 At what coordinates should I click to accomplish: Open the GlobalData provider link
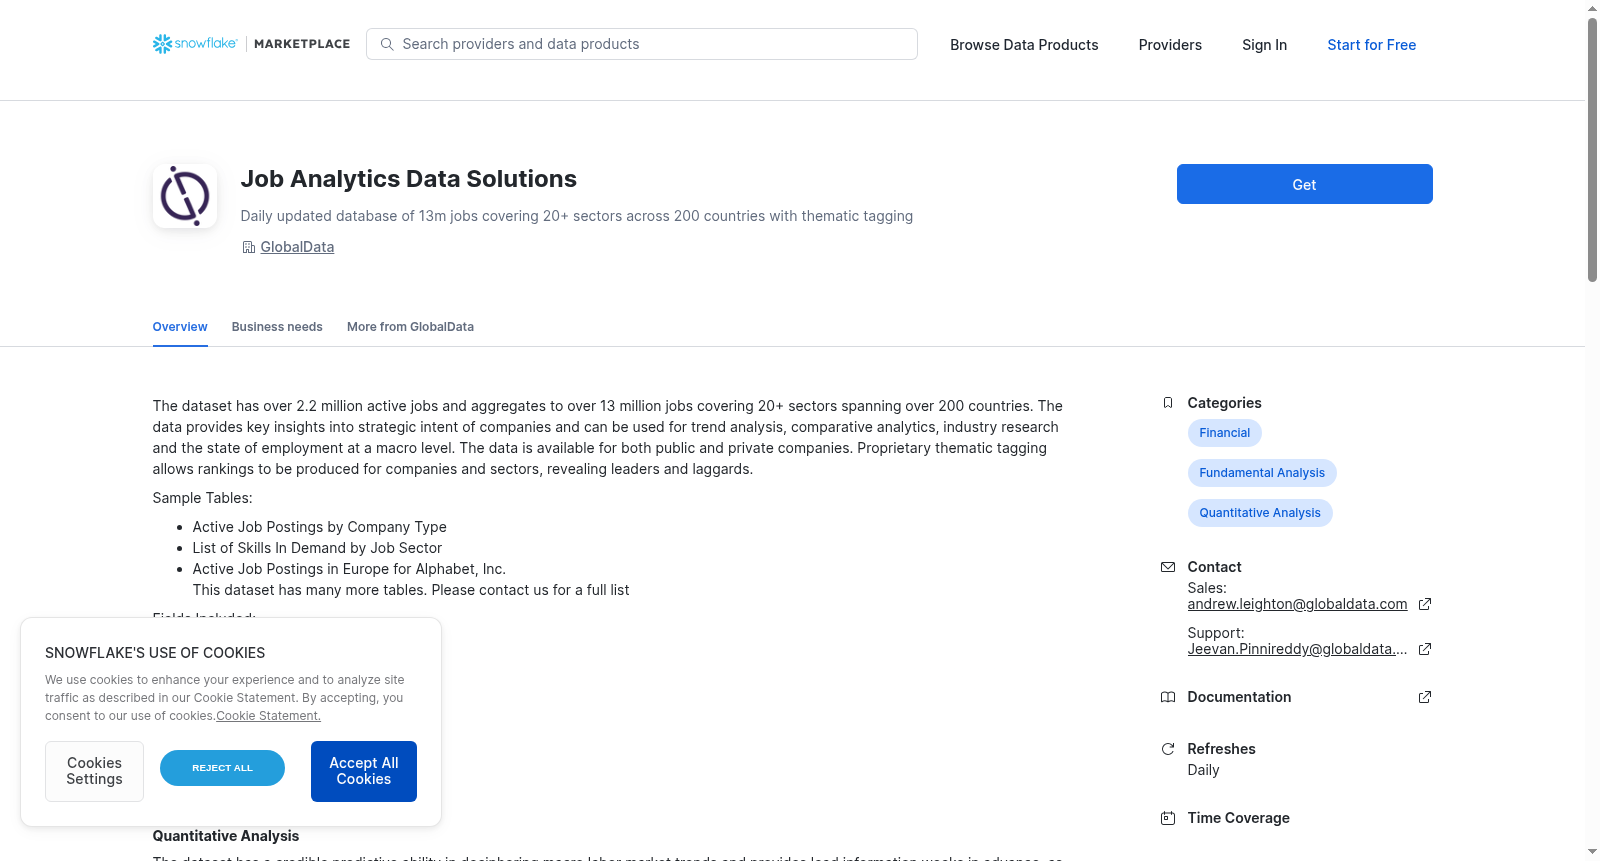(297, 247)
